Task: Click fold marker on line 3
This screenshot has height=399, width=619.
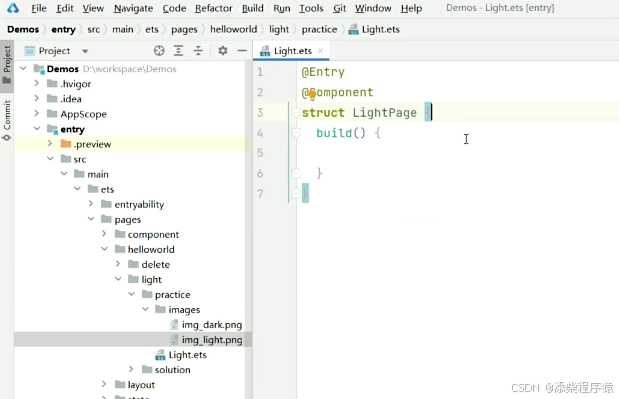Action: (x=296, y=113)
